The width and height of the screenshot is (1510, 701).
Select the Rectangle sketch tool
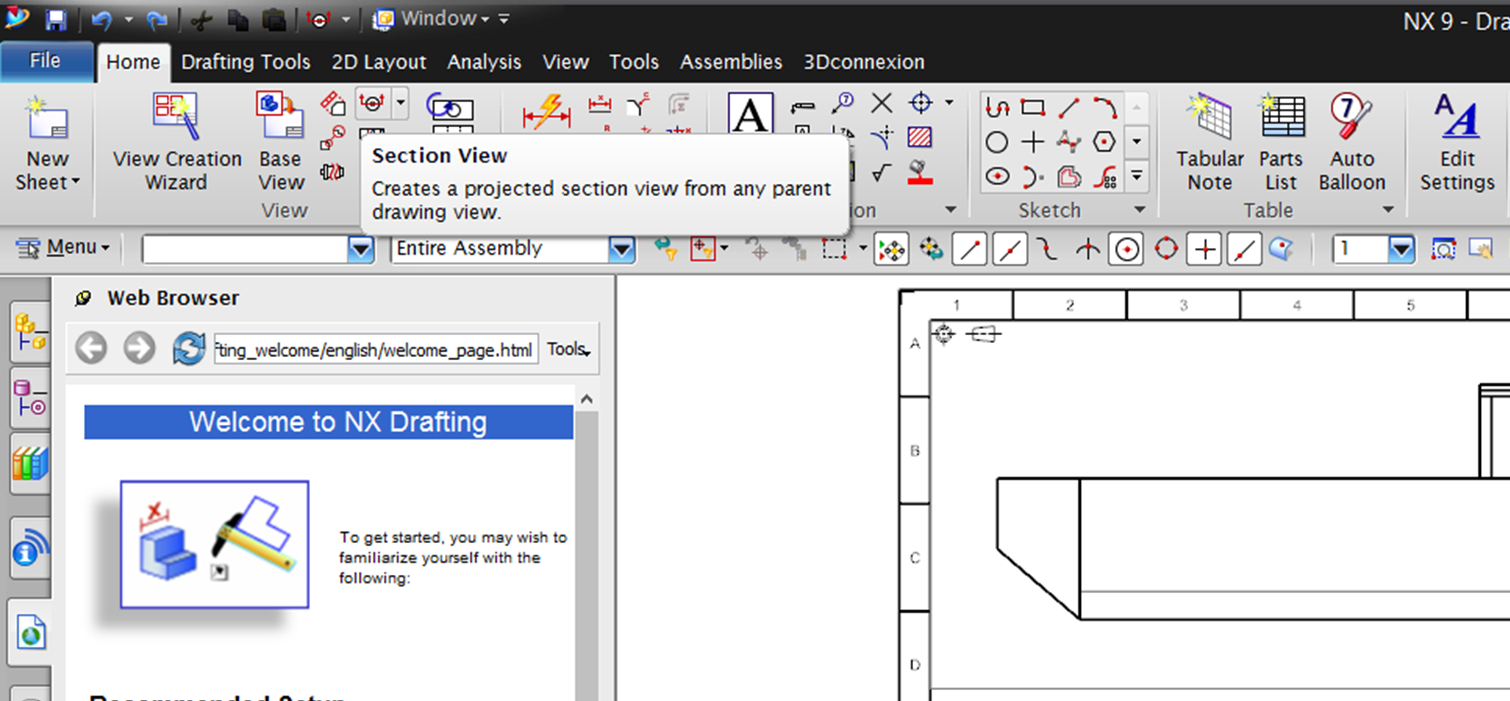(x=1033, y=107)
